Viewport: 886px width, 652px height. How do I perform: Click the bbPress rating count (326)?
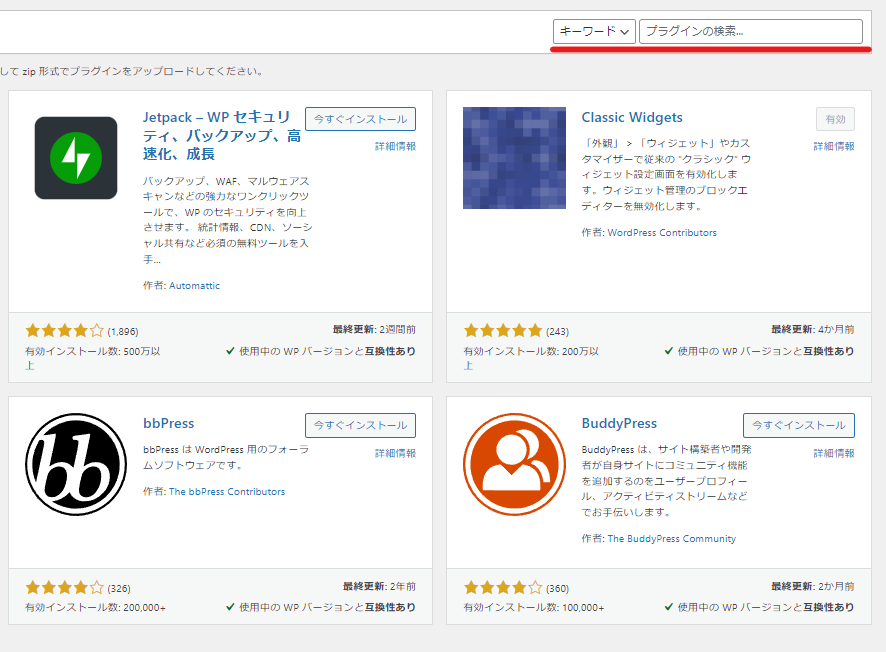point(119,589)
